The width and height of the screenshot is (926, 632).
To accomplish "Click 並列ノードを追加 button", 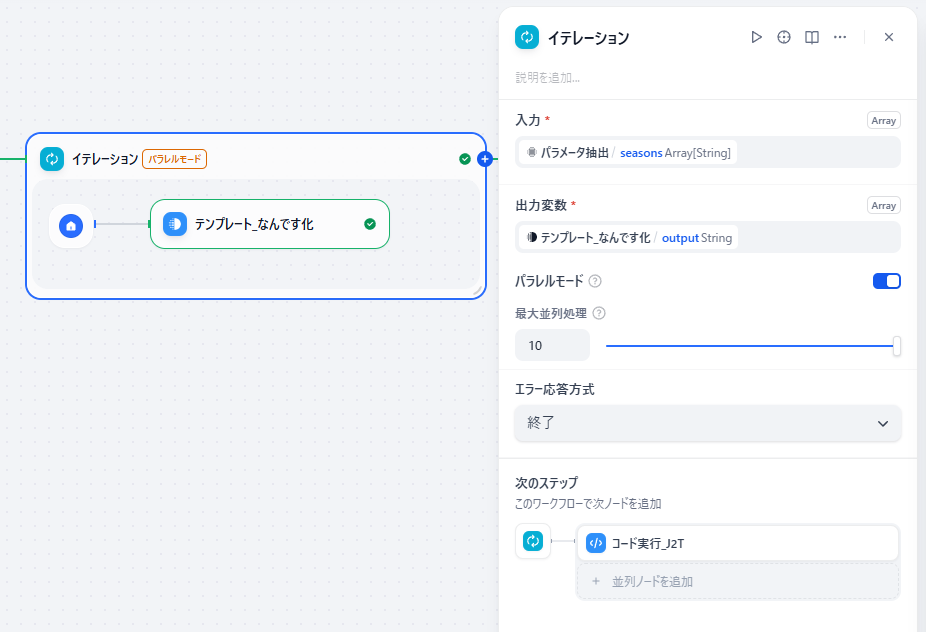I will tap(738, 581).
